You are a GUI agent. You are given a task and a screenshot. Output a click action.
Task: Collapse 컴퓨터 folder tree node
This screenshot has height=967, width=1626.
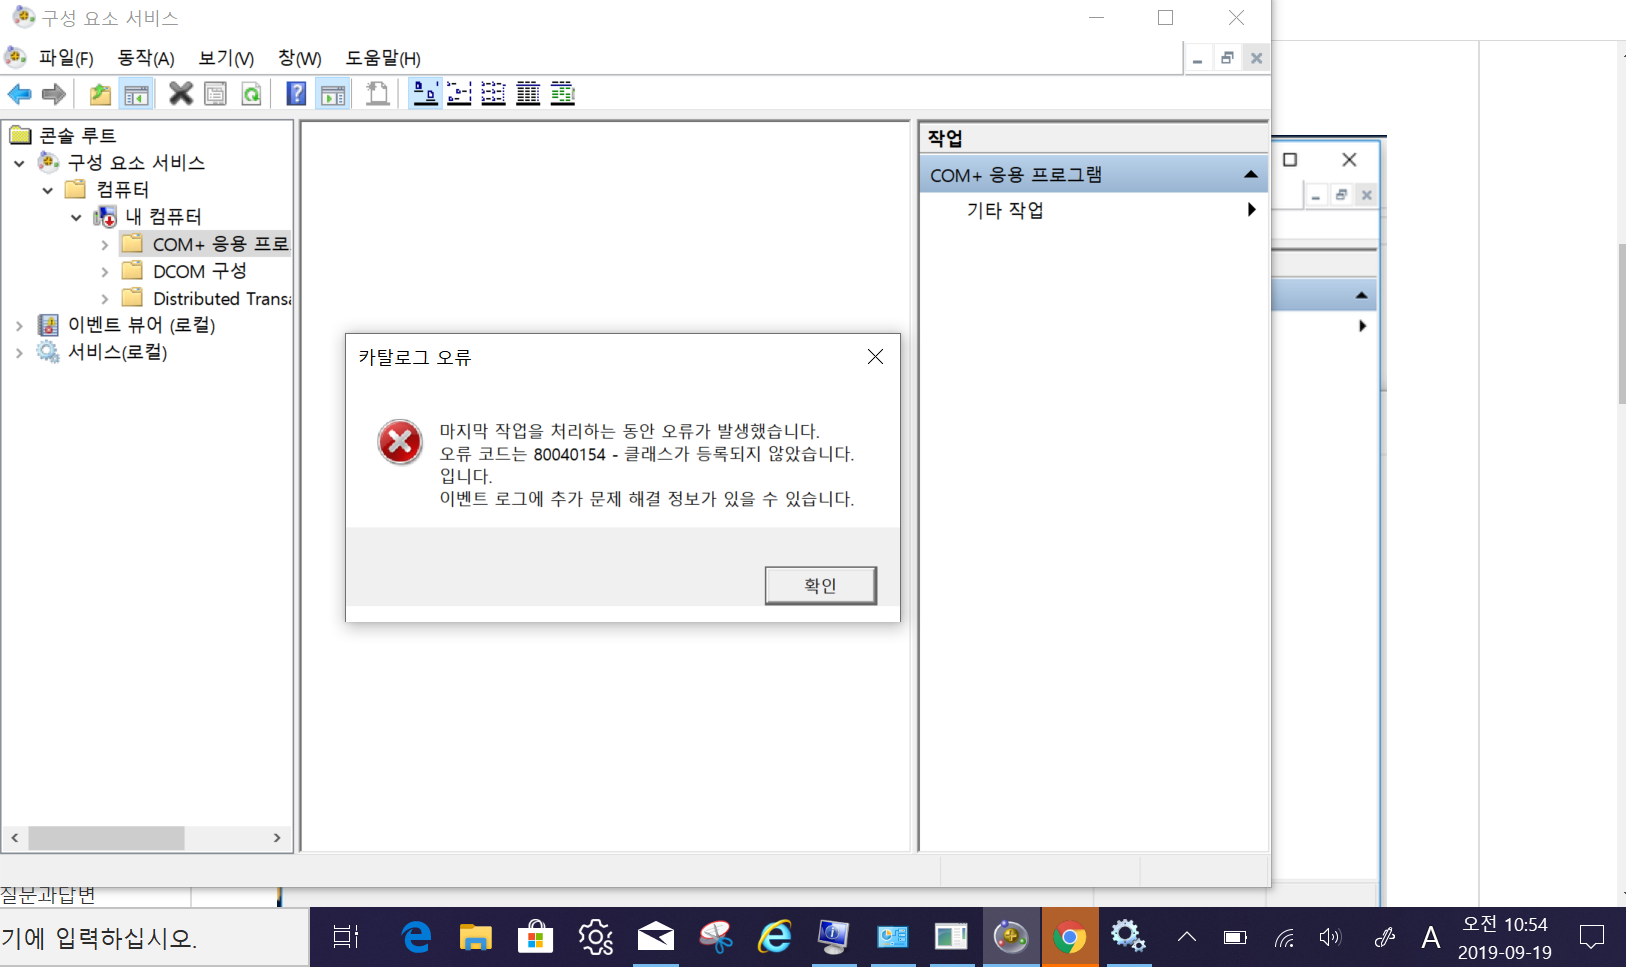[47, 190]
